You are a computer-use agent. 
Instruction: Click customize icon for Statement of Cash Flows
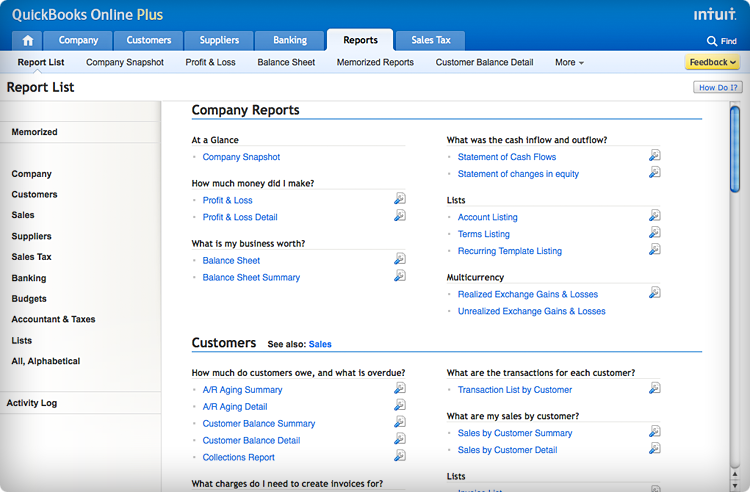pyautogui.click(x=655, y=155)
